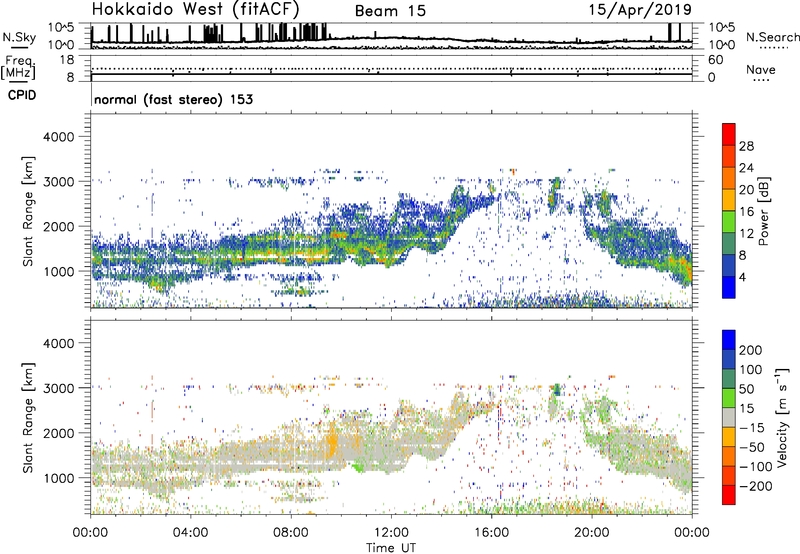This screenshot has width=800, height=554.
Task: Click the "3000" tick on the power panel
Action: [x=58, y=182]
